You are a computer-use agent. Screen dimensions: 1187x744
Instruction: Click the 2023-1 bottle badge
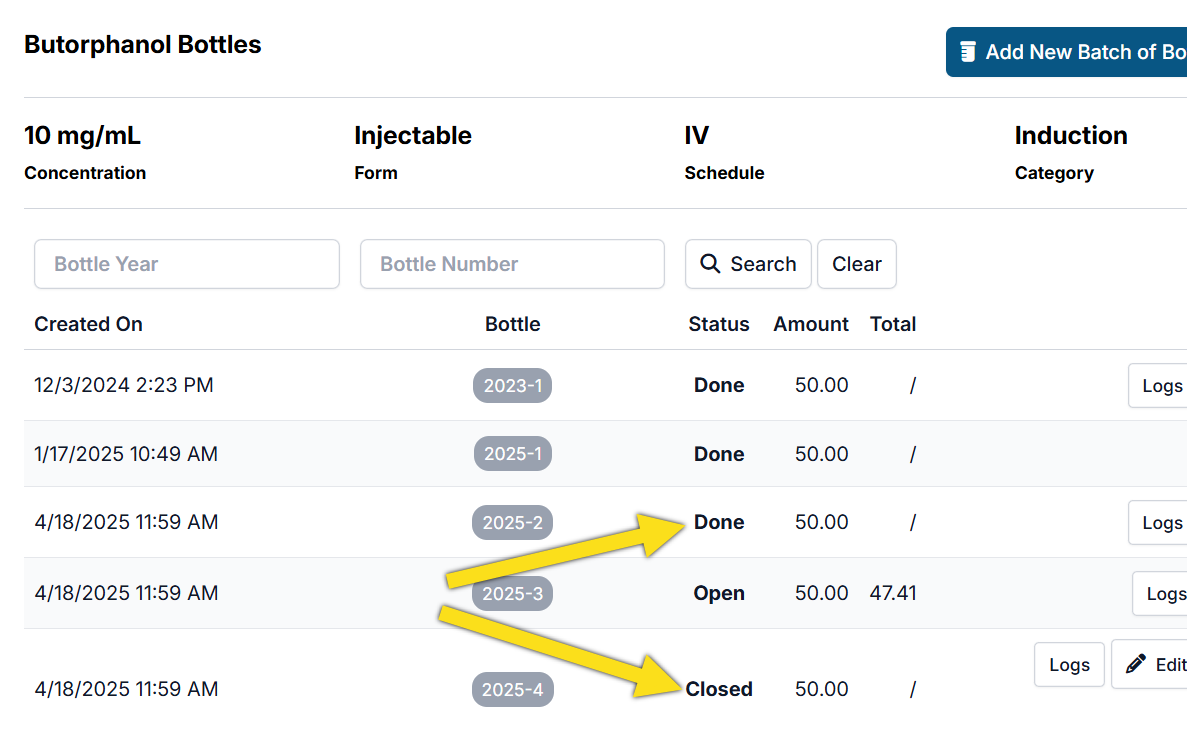click(512, 386)
